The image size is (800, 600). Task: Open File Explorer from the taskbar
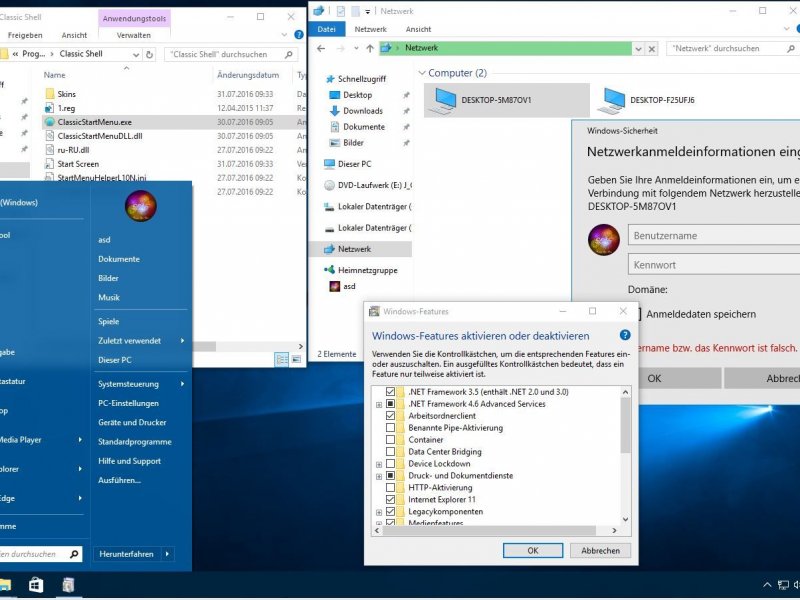5,585
